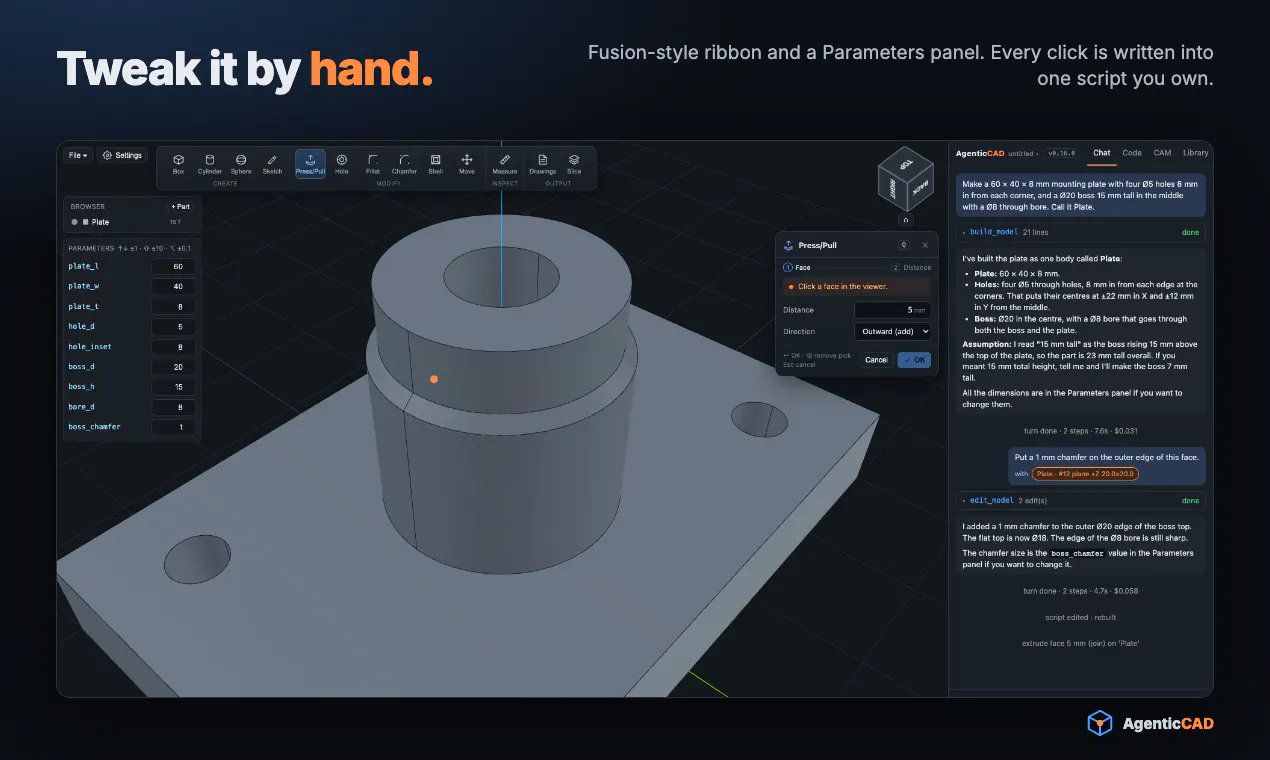The image size is (1270, 760).
Task: Edit the plate_t parameter value
Action: point(174,307)
